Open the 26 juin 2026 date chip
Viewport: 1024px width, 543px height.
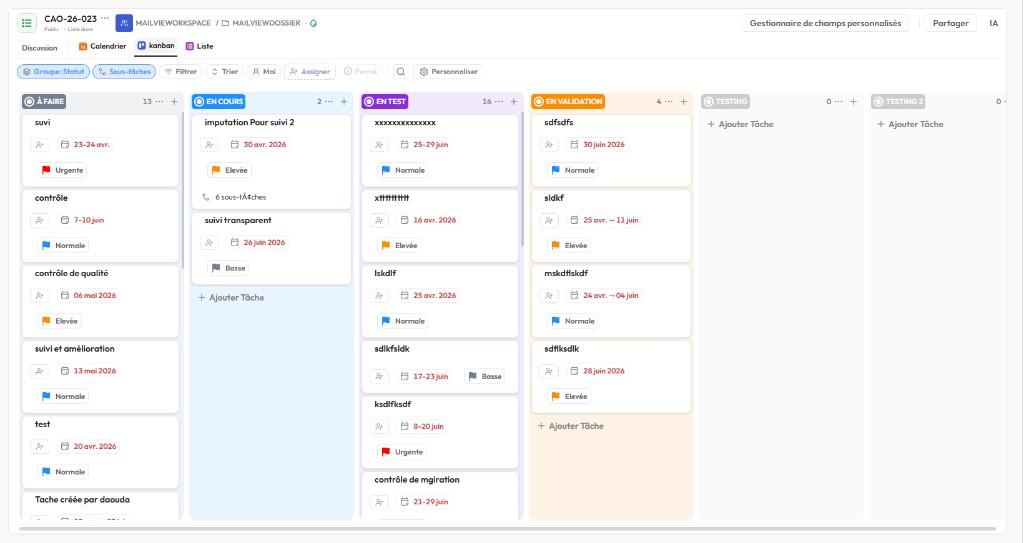(257, 242)
